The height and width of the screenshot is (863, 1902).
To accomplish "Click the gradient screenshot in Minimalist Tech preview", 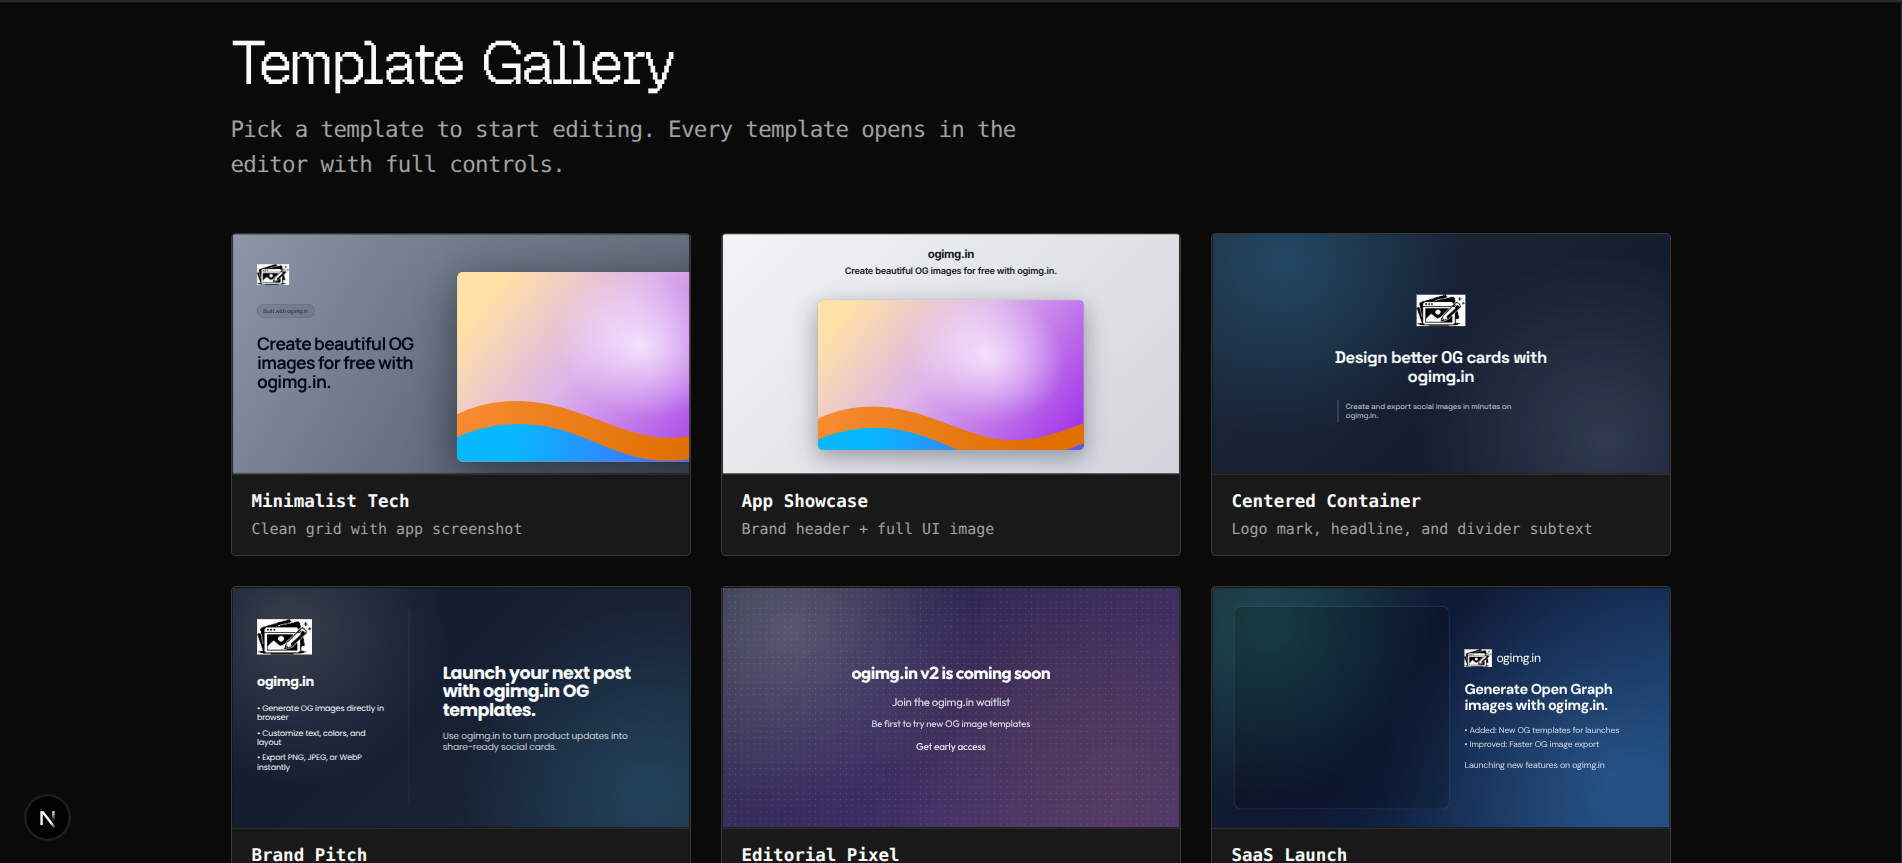I will [572, 366].
